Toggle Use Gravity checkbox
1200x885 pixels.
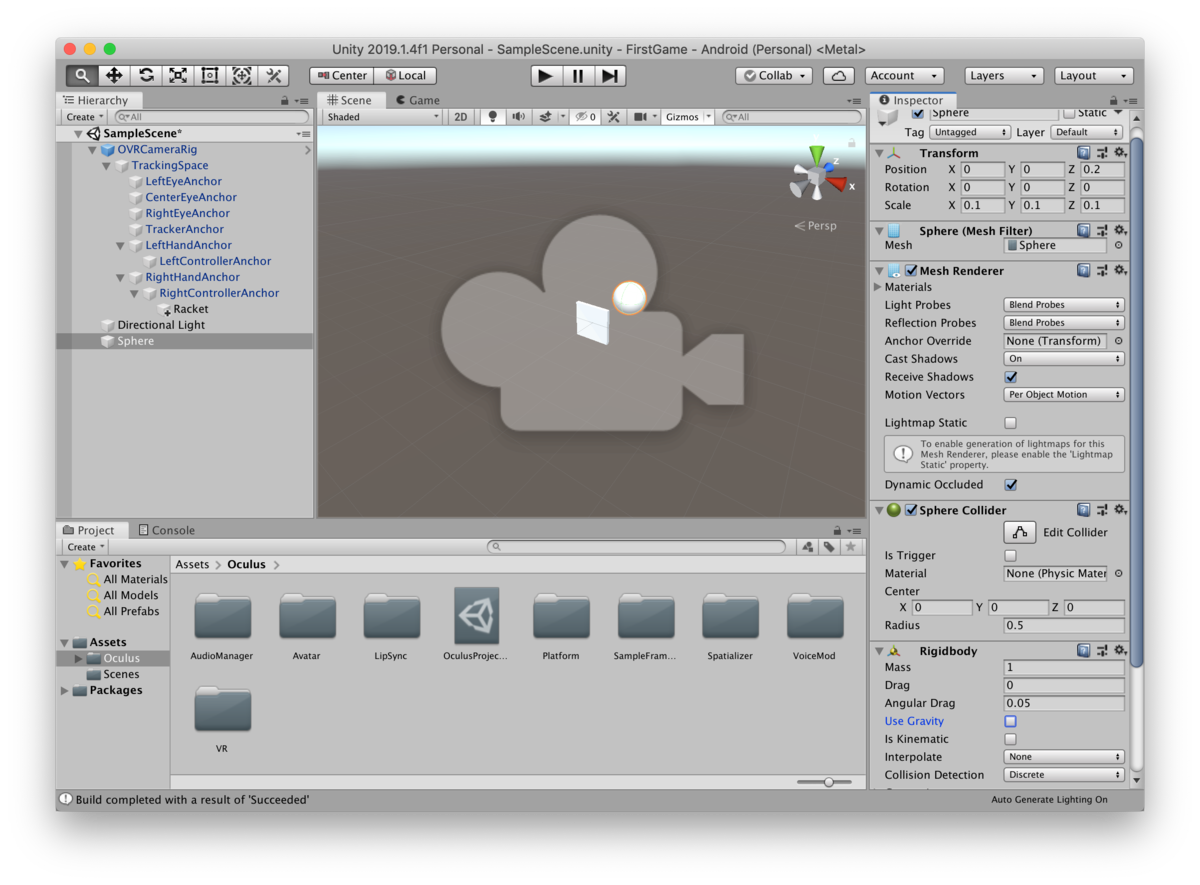1011,721
